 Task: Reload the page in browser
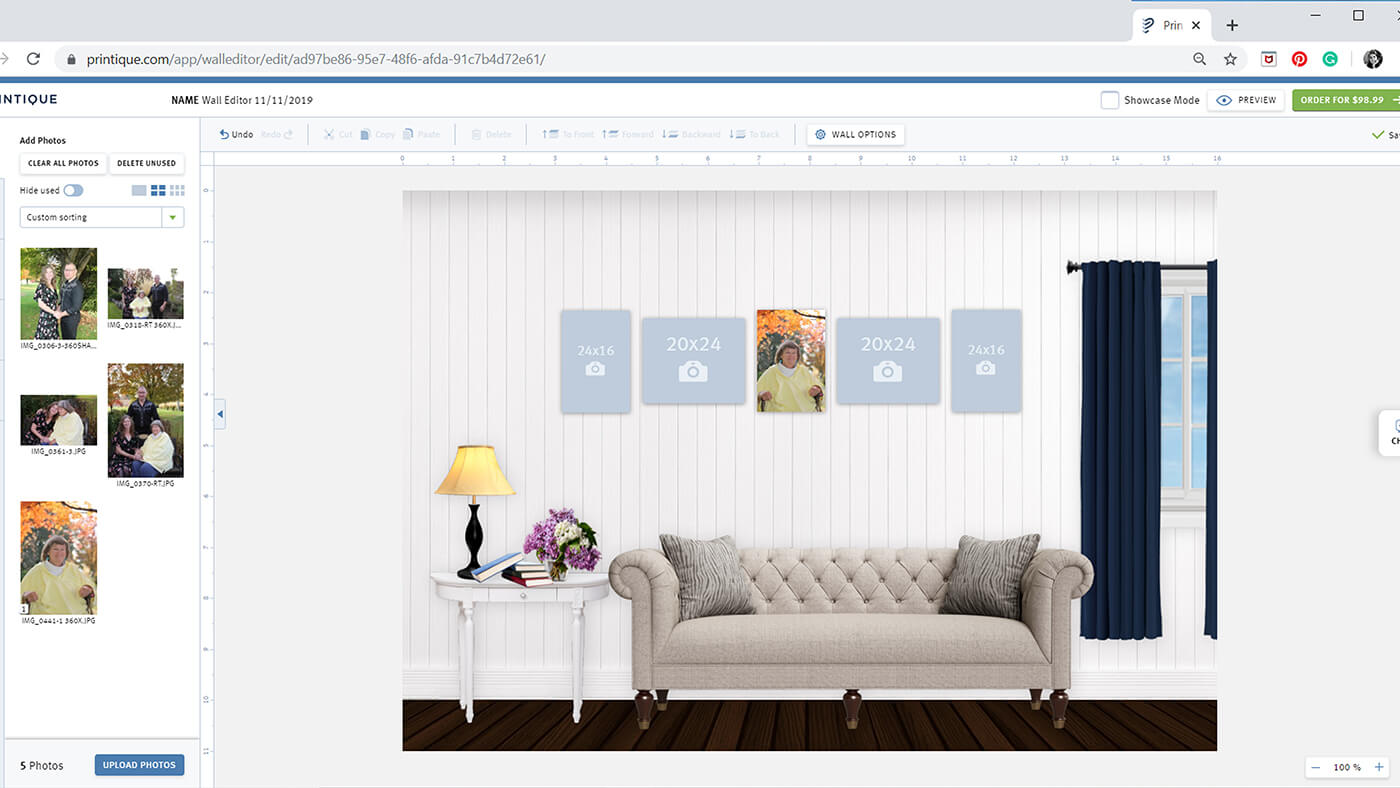pyautogui.click(x=33, y=59)
